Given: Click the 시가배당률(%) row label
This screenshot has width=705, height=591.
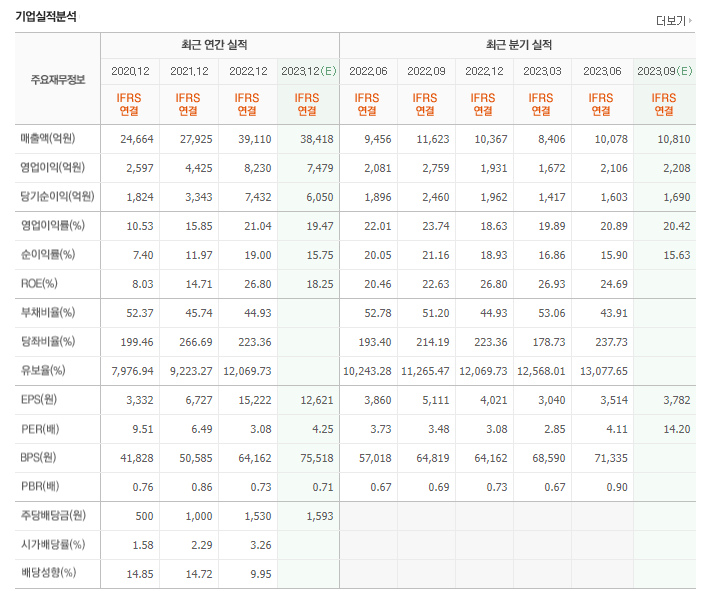Looking at the screenshot, I should tap(53, 545).
